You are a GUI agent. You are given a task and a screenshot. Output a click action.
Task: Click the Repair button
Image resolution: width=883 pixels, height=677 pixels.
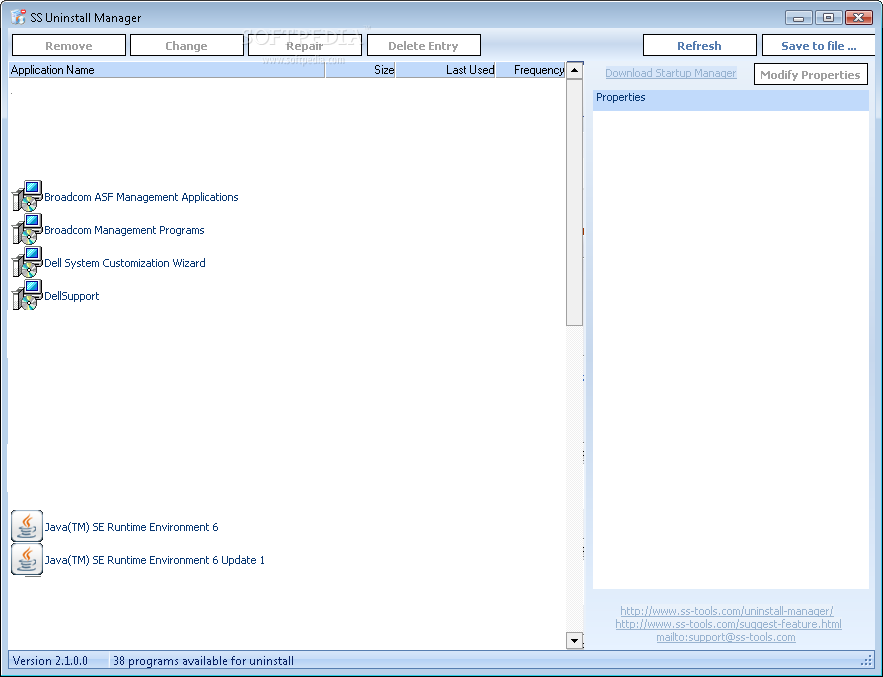(x=305, y=46)
